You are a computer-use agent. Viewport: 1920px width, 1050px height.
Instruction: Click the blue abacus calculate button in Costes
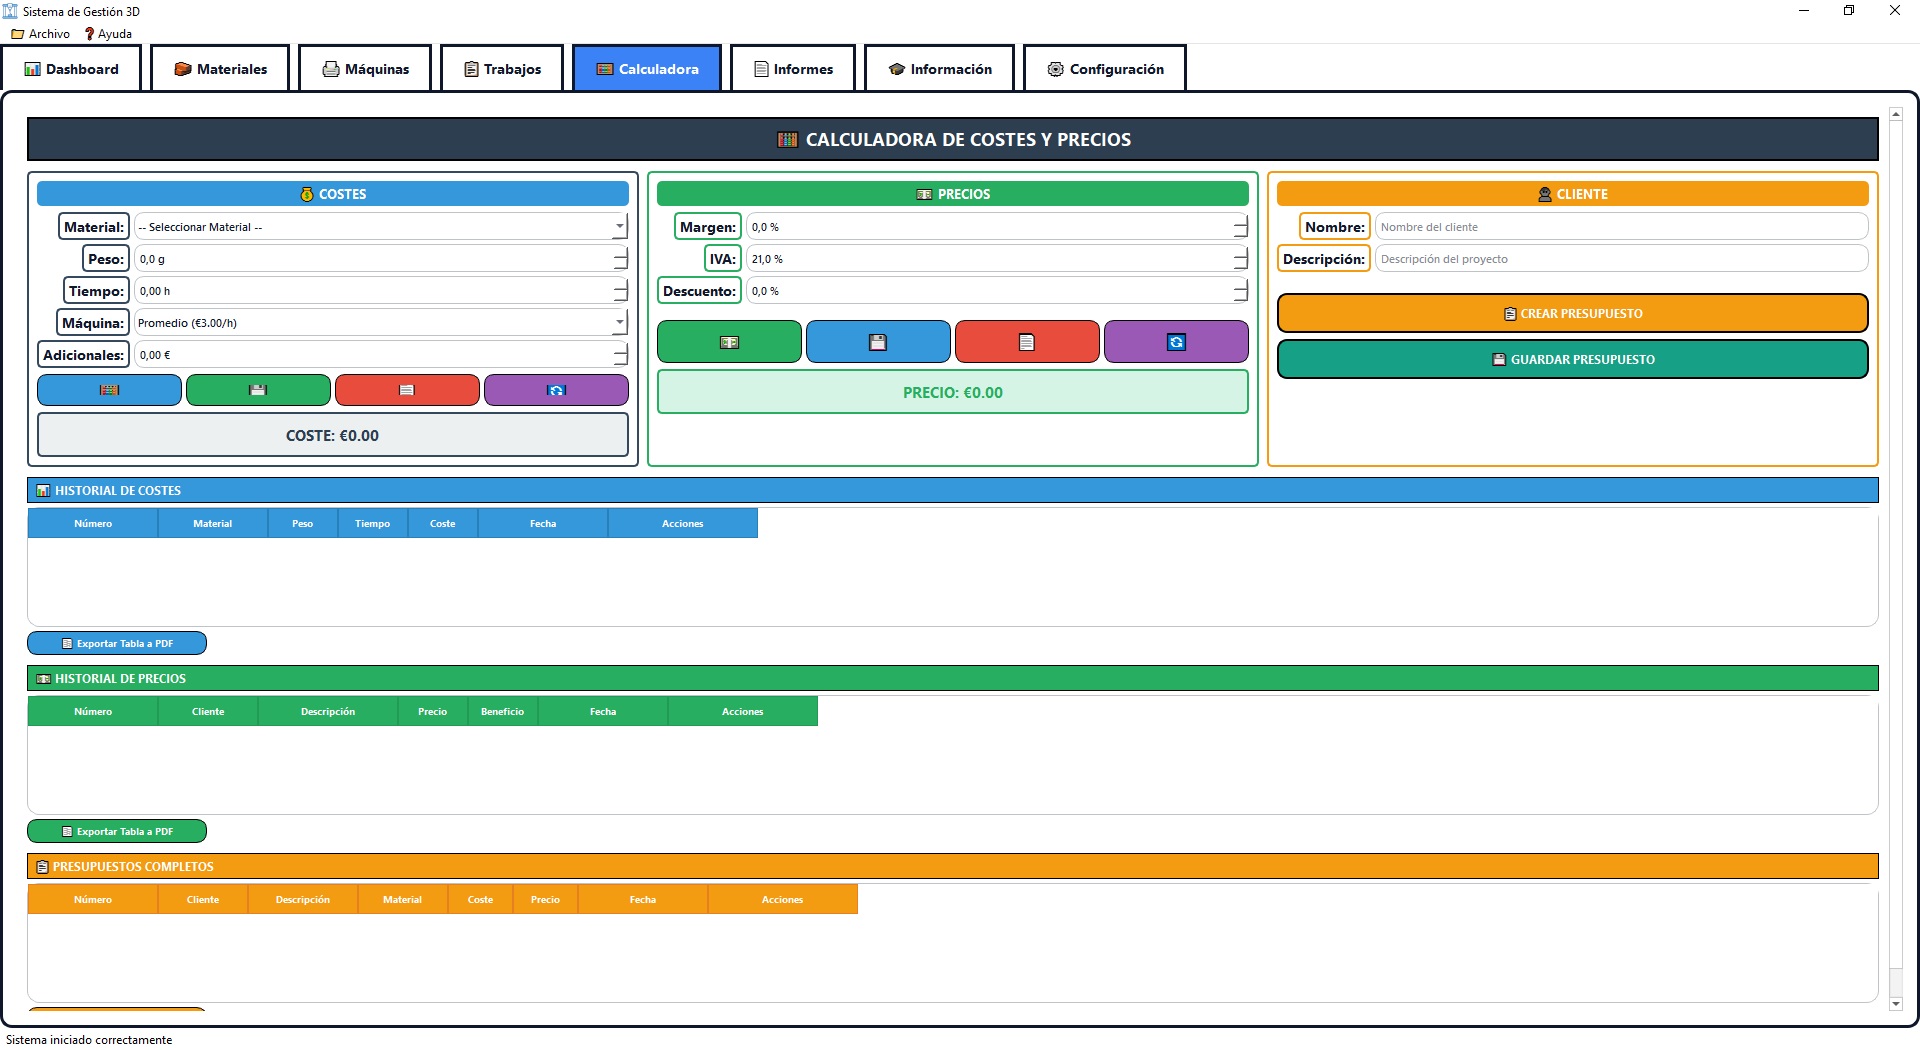click(x=109, y=390)
